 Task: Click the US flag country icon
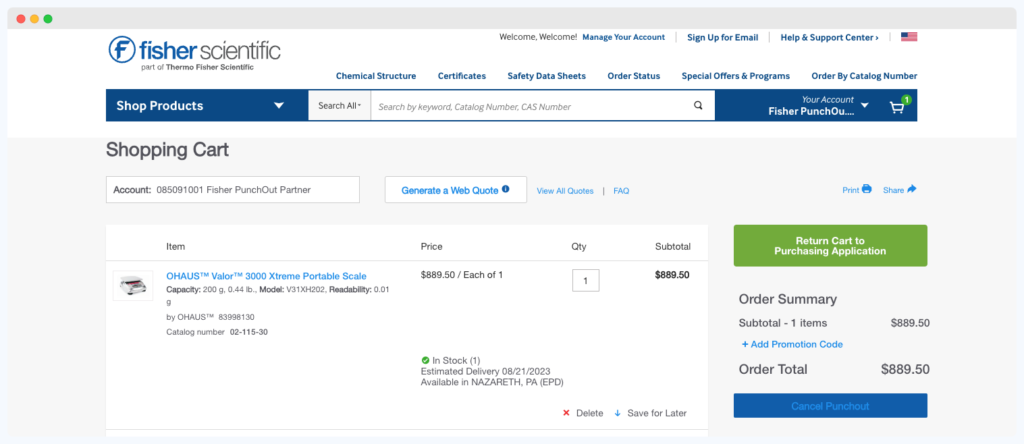pos(908,37)
